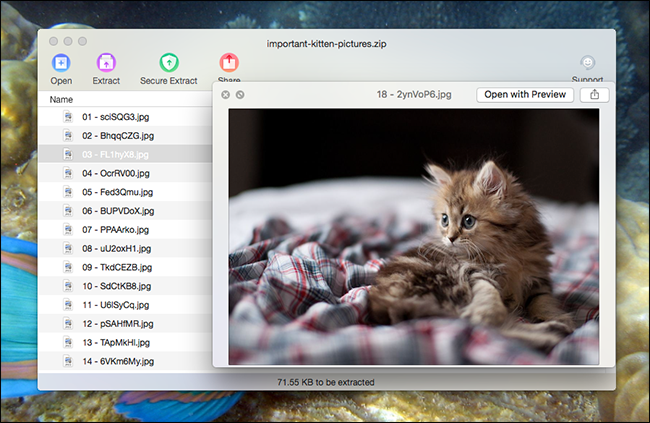Viewport: 650px width, 423px height.
Task: Select file 01 - sciSQG3.jpg
Action: click(x=125, y=117)
